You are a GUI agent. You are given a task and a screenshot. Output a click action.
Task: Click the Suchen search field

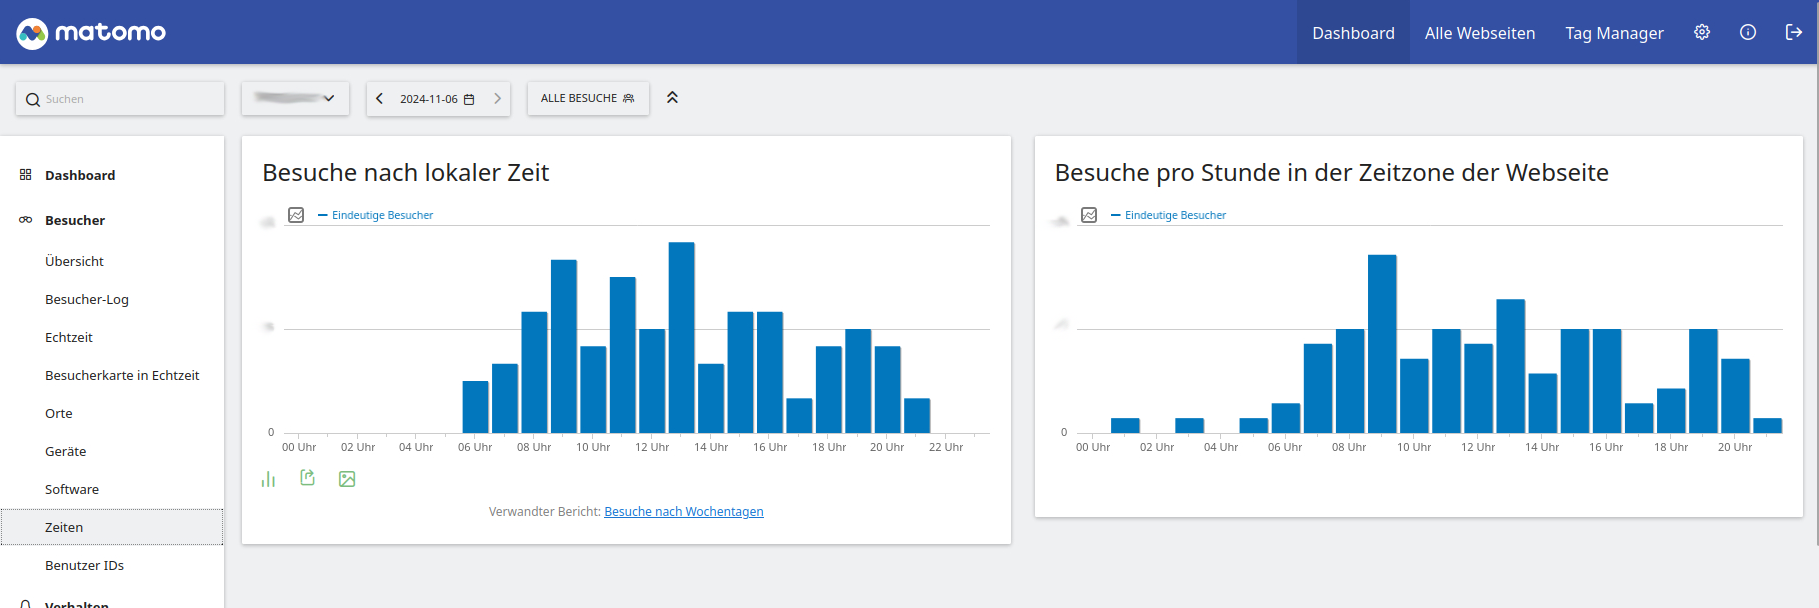click(x=120, y=98)
